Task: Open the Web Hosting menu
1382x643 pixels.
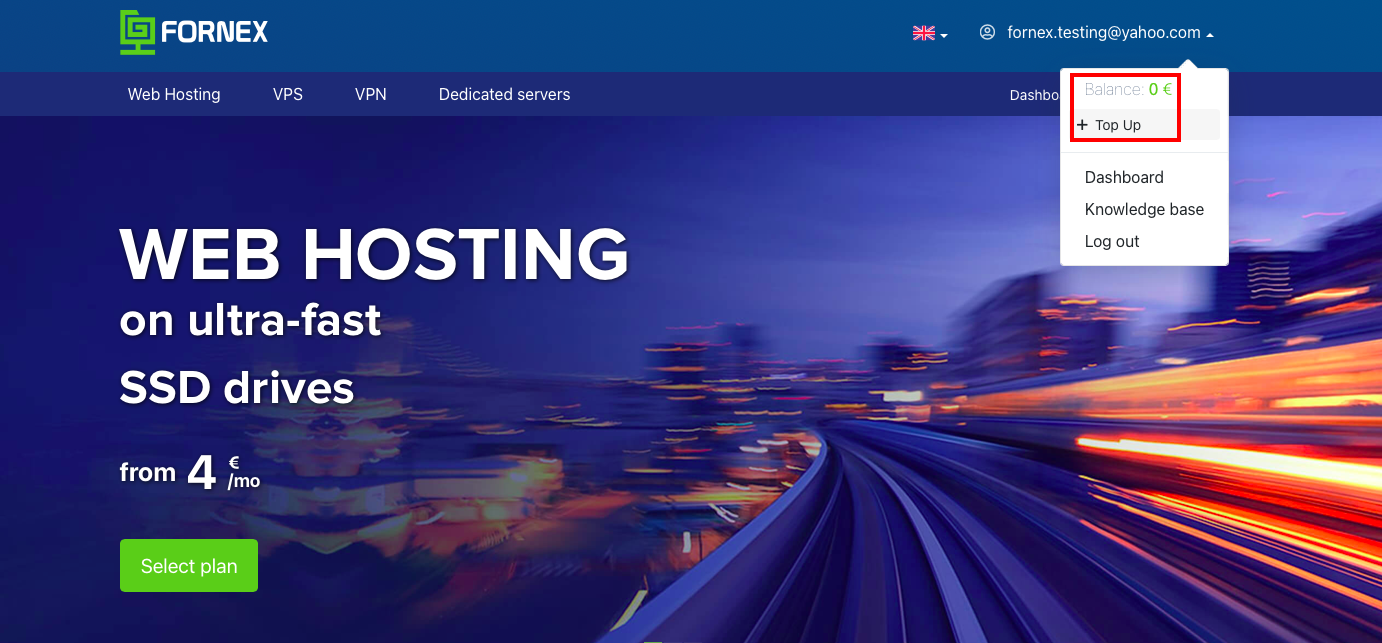Action: pyautogui.click(x=174, y=94)
